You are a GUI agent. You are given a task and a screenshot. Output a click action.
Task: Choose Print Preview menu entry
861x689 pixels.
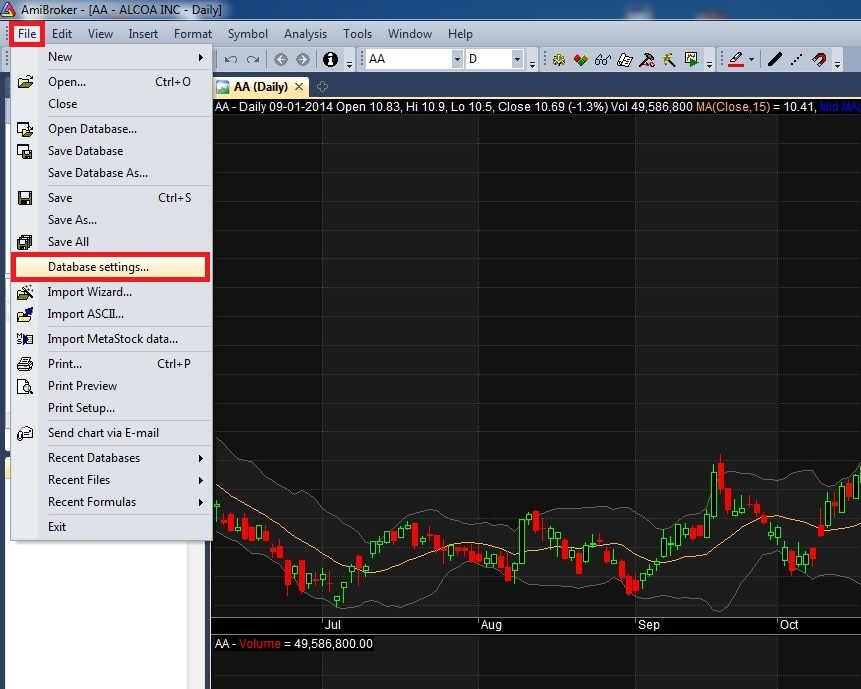pos(111,386)
